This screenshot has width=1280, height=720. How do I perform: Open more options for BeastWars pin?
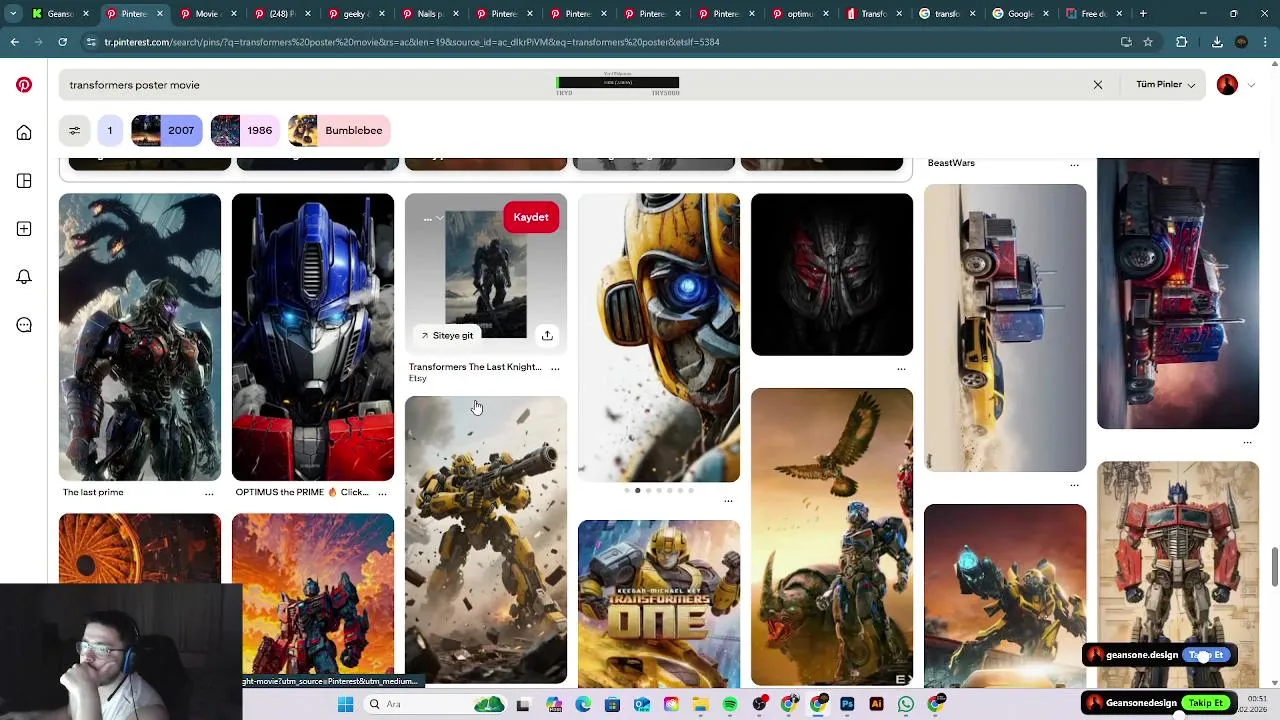point(1074,164)
